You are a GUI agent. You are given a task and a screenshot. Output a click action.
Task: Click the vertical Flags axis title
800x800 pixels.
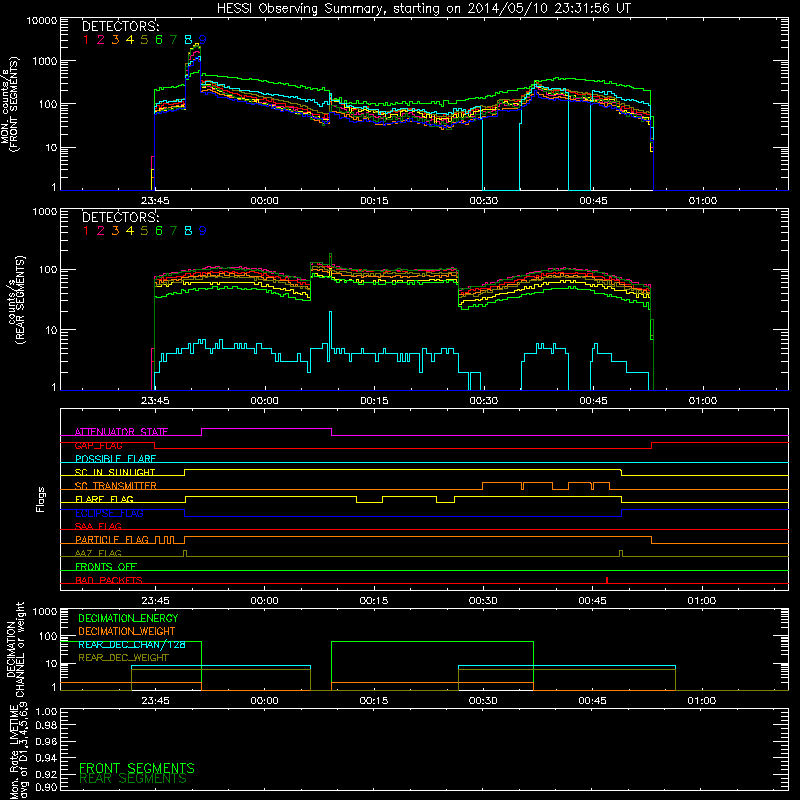[41, 499]
